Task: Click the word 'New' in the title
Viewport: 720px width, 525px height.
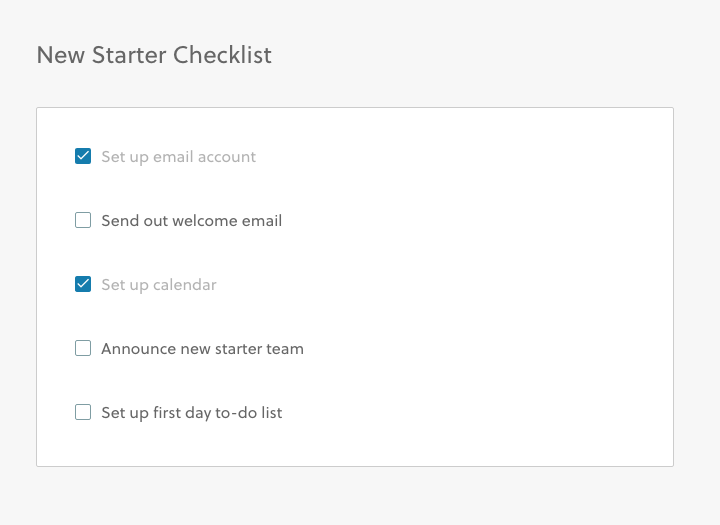Action: click(60, 55)
